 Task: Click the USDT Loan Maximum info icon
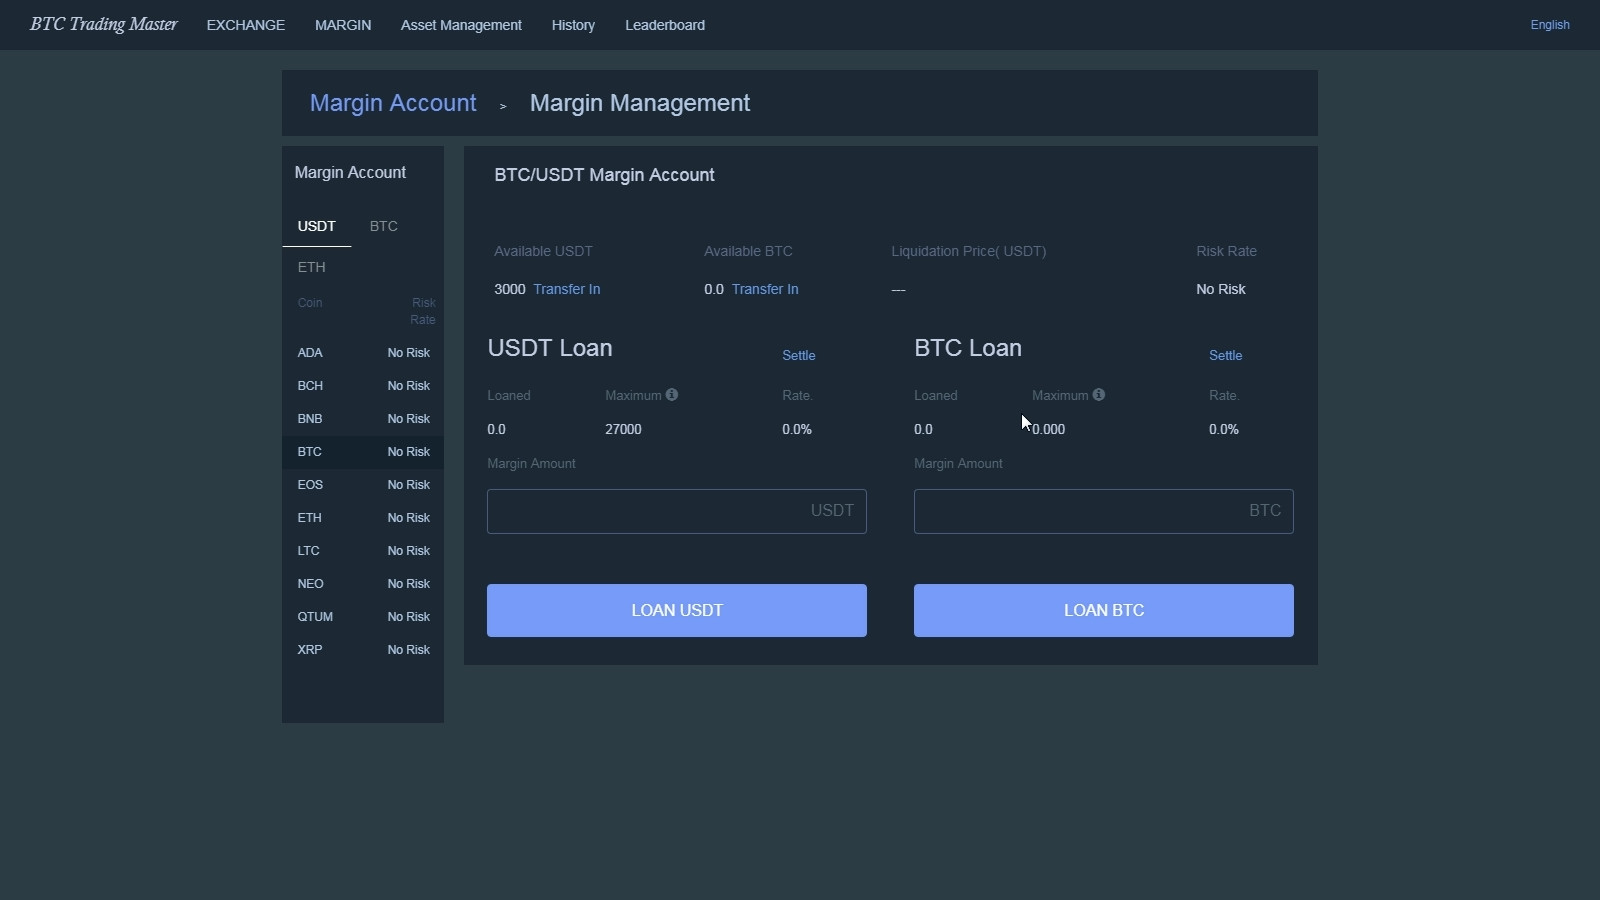(x=672, y=395)
